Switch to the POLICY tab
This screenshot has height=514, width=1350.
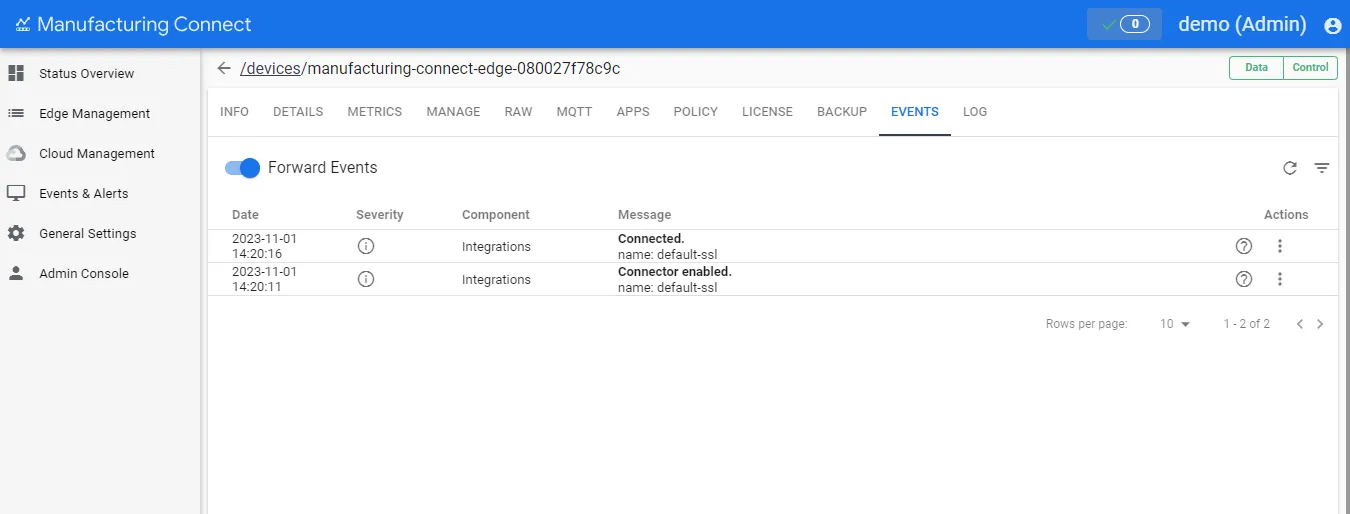[x=696, y=112]
